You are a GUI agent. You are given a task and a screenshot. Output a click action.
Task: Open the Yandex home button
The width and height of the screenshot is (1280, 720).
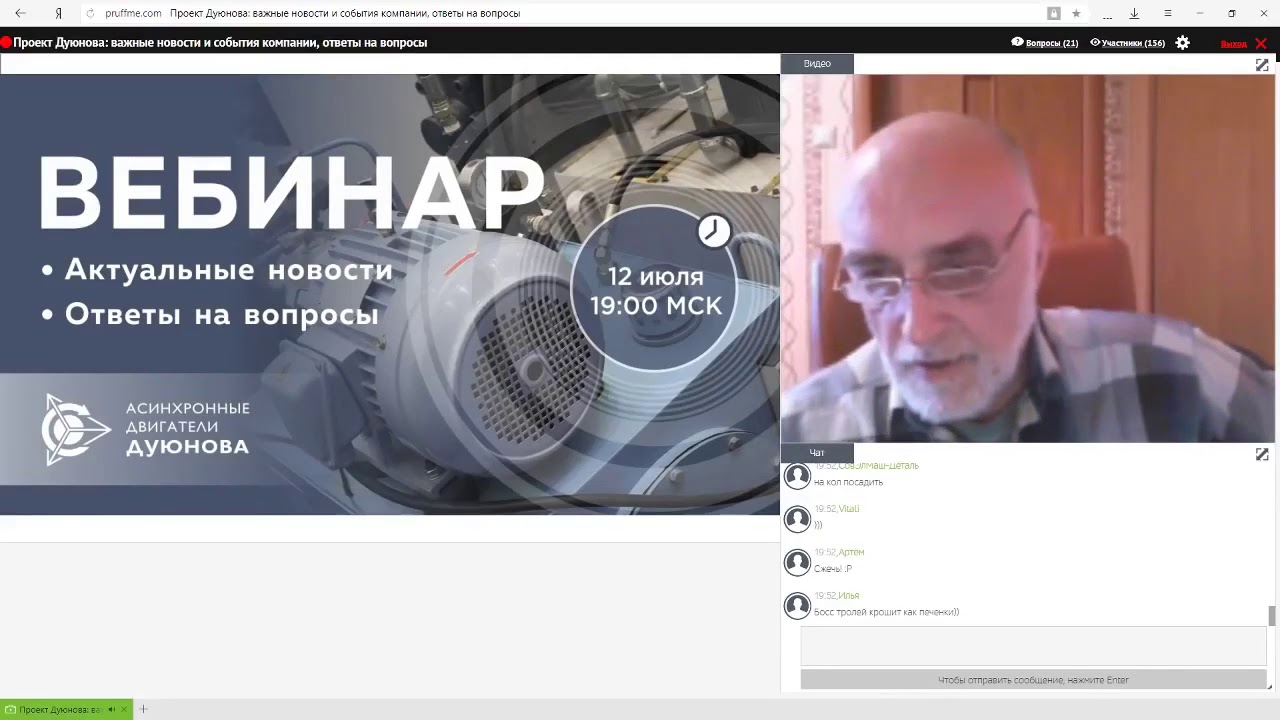pyautogui.click(x=59, y=13)
